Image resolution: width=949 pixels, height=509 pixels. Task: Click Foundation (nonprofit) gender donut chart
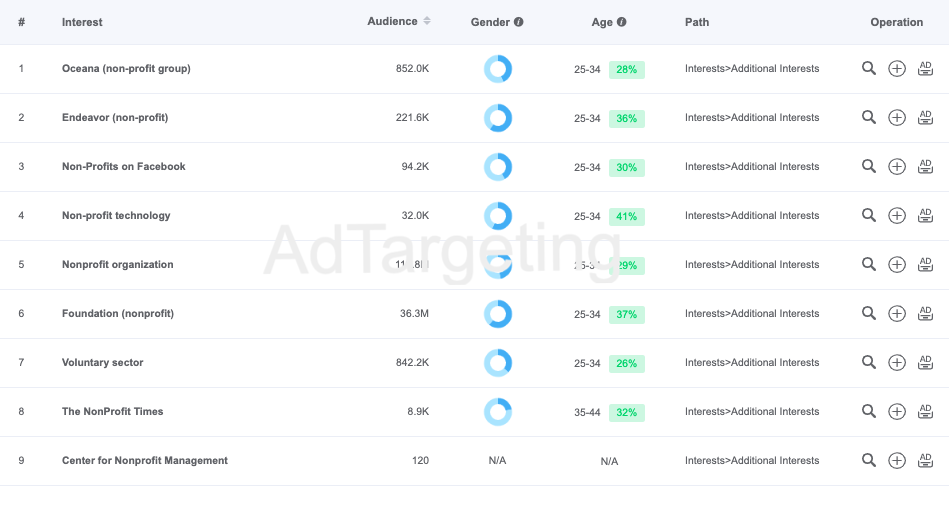tap(497, 314)
